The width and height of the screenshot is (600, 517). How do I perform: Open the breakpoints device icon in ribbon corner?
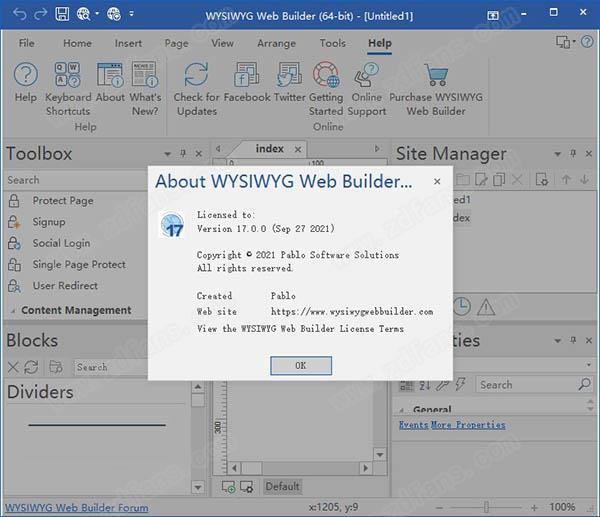click(x=565, y=42)
